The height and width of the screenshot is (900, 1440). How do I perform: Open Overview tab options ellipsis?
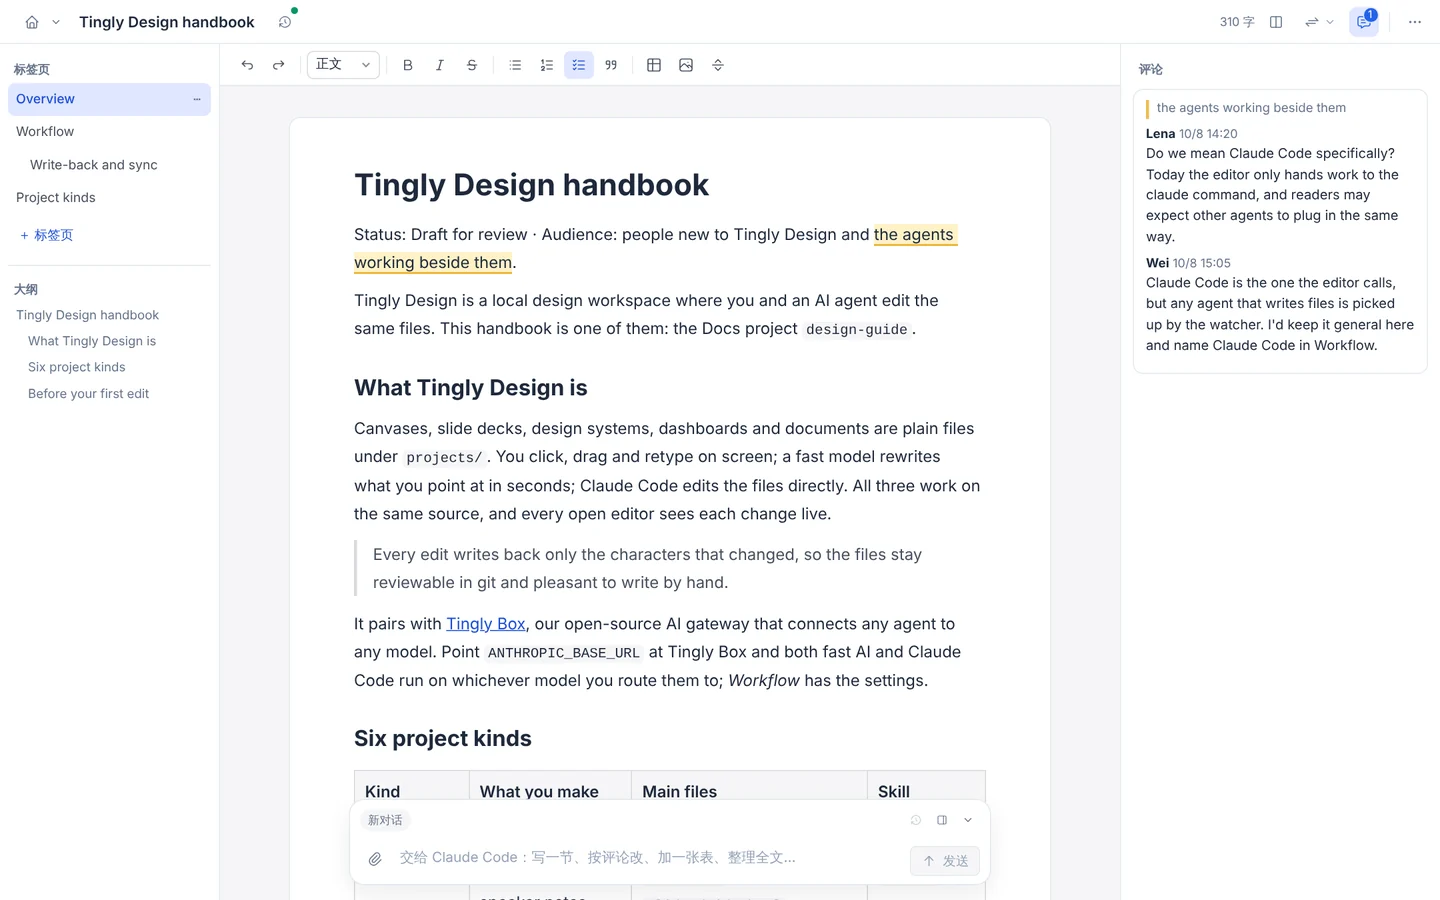197,99
